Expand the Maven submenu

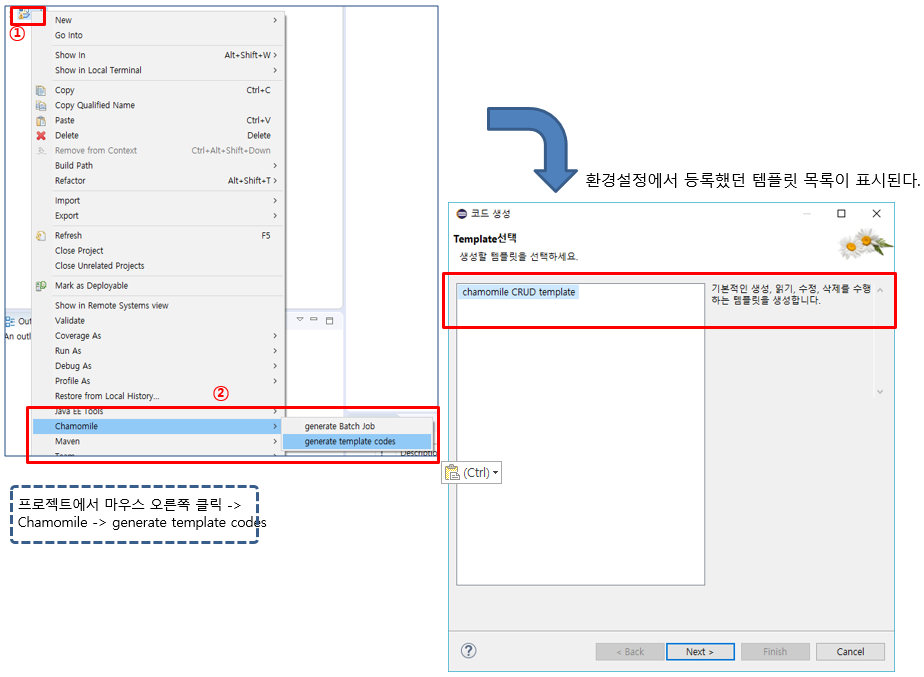point(275,441)
